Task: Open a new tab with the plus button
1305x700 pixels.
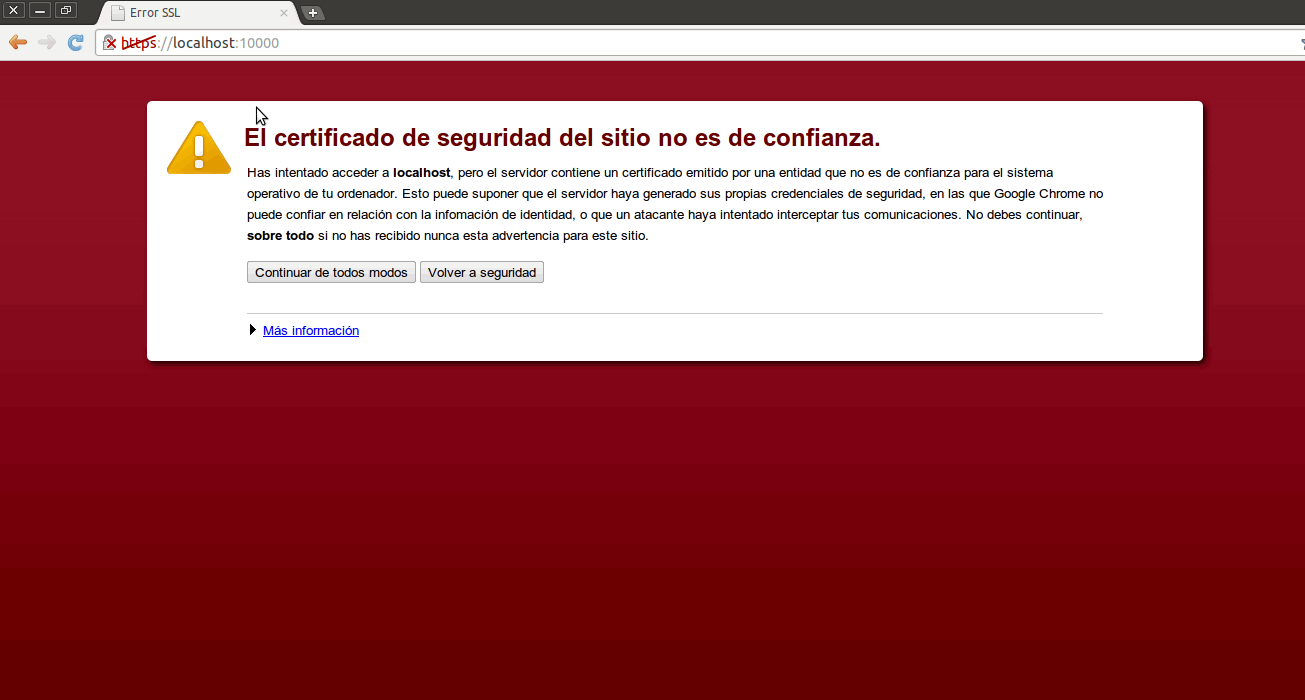Action: tap(313, 13)
